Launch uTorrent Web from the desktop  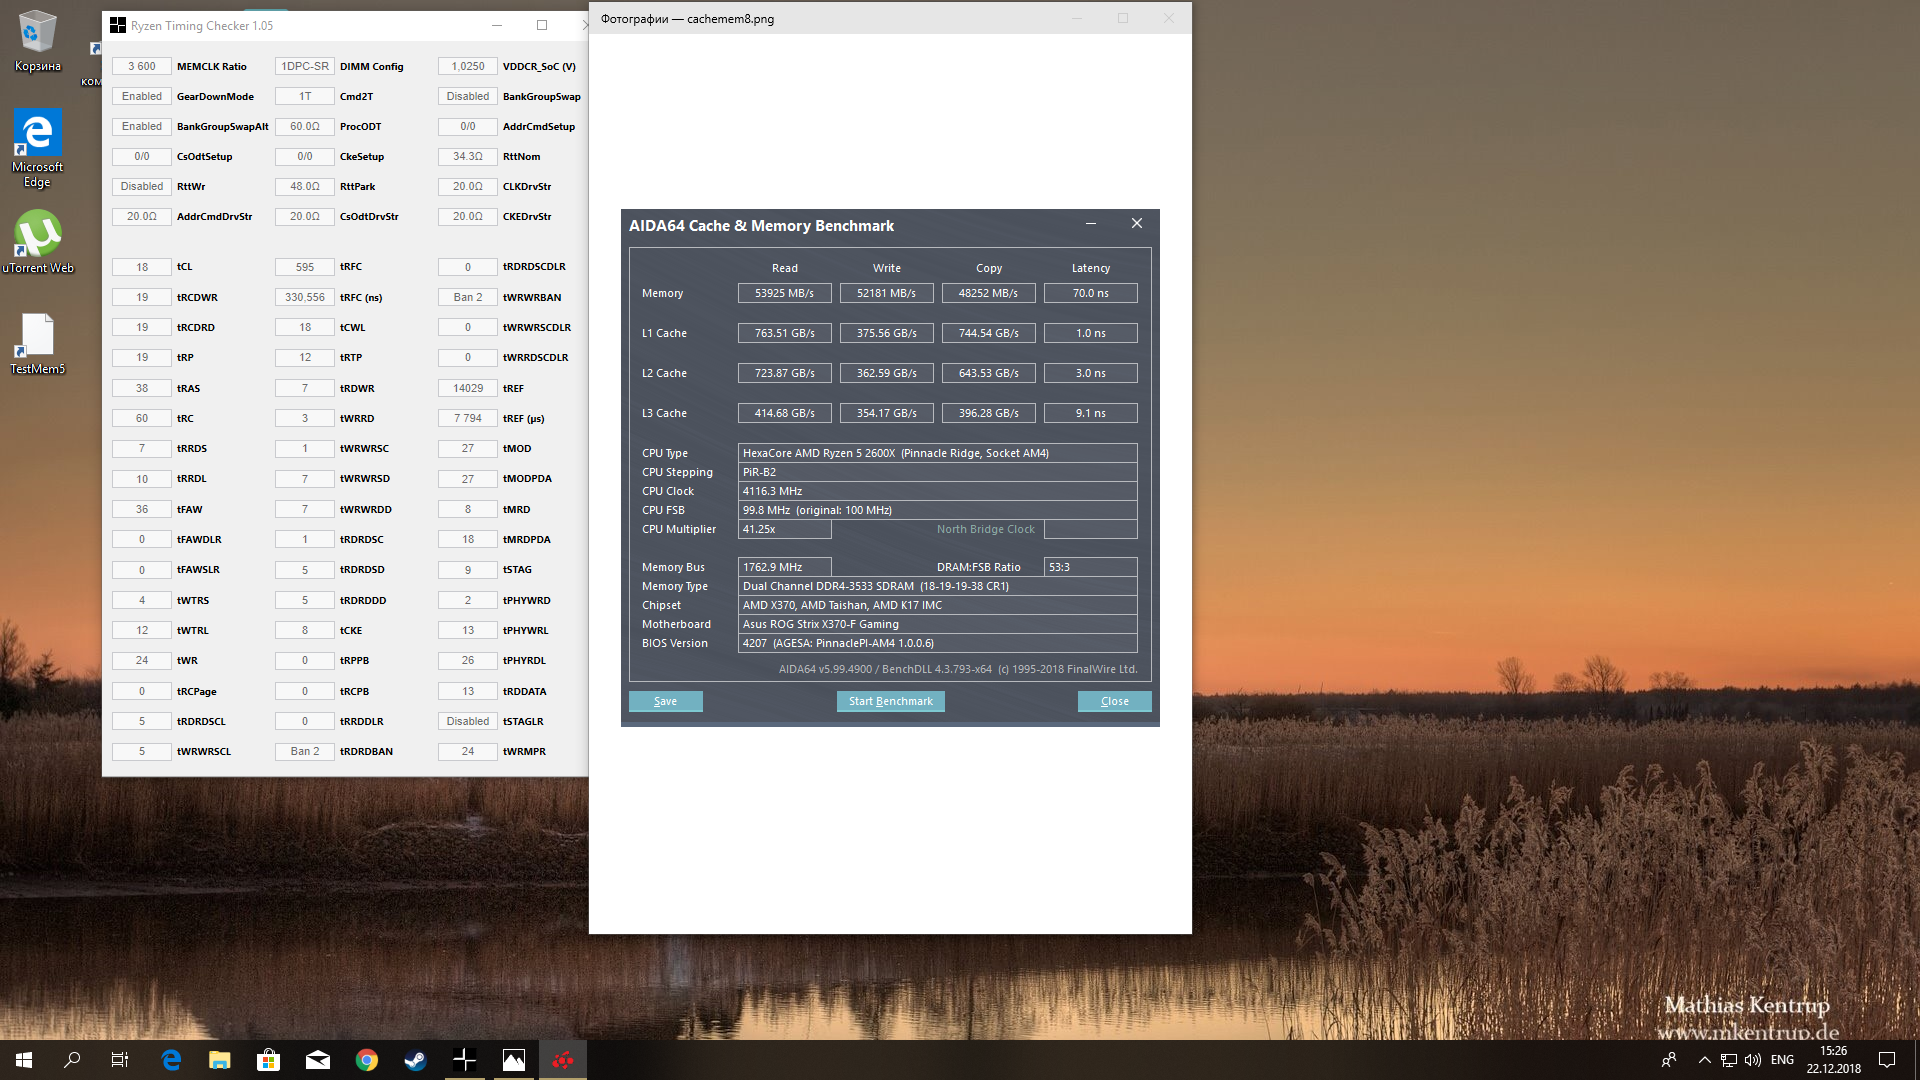pyautogui.click(x=37, y=240)
